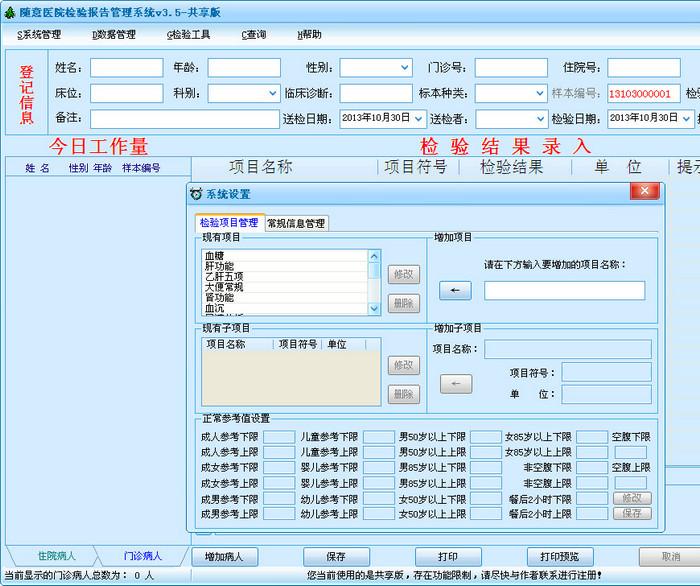The height and width of the screenshot is (586, 700).
Task: Expand the 送检者 dropdown
Action: tap(540, 119)
